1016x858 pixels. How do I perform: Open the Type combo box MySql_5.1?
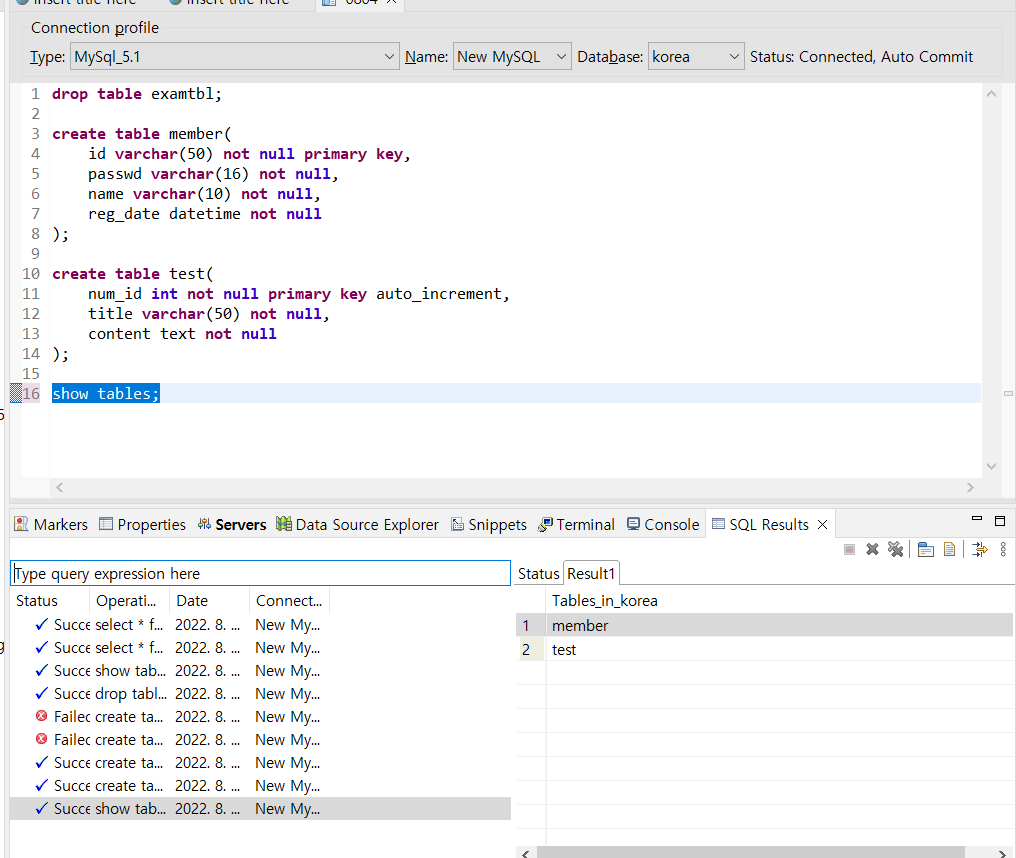pyautogui.click(x=235, y=56)
